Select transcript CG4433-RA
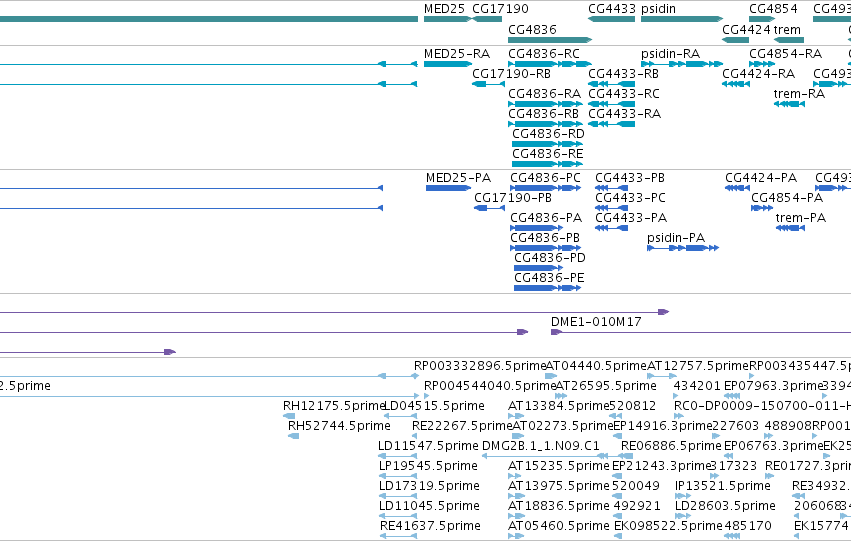Viewport: 851px width, 541px height. 611,124
